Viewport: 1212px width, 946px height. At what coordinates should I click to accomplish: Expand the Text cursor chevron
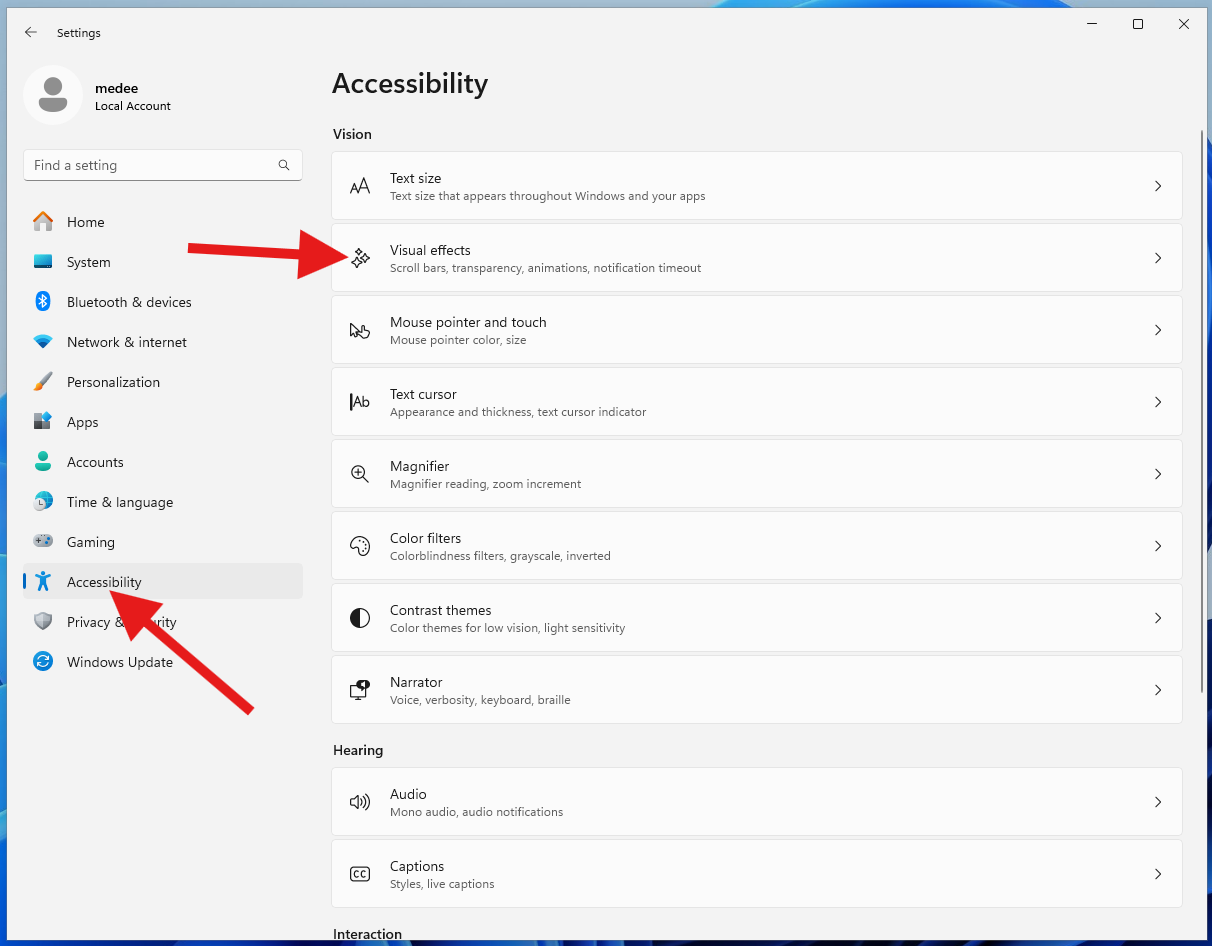(1158, 402)
